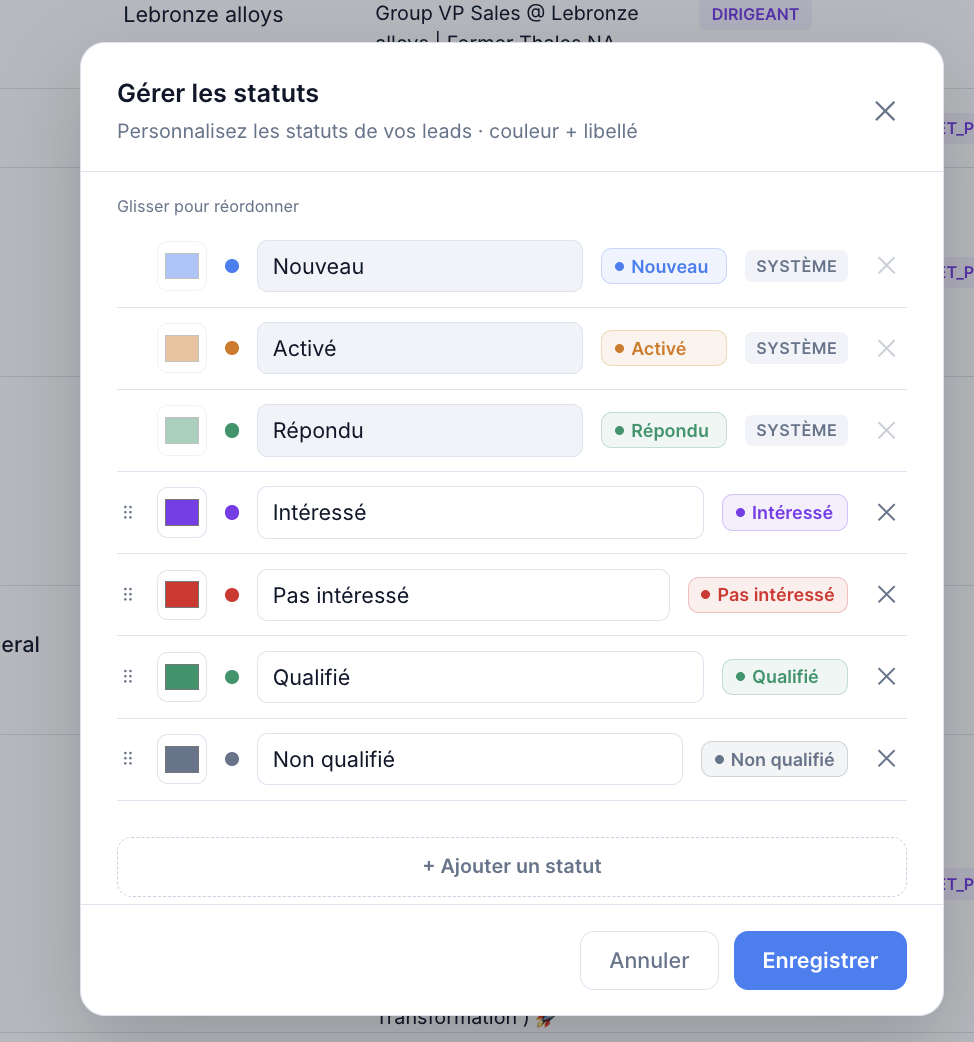The height and width of the screenshot is (1042, 974).
Task: Click the DIRIGEANT tag in background table
Action: [755, 15]
